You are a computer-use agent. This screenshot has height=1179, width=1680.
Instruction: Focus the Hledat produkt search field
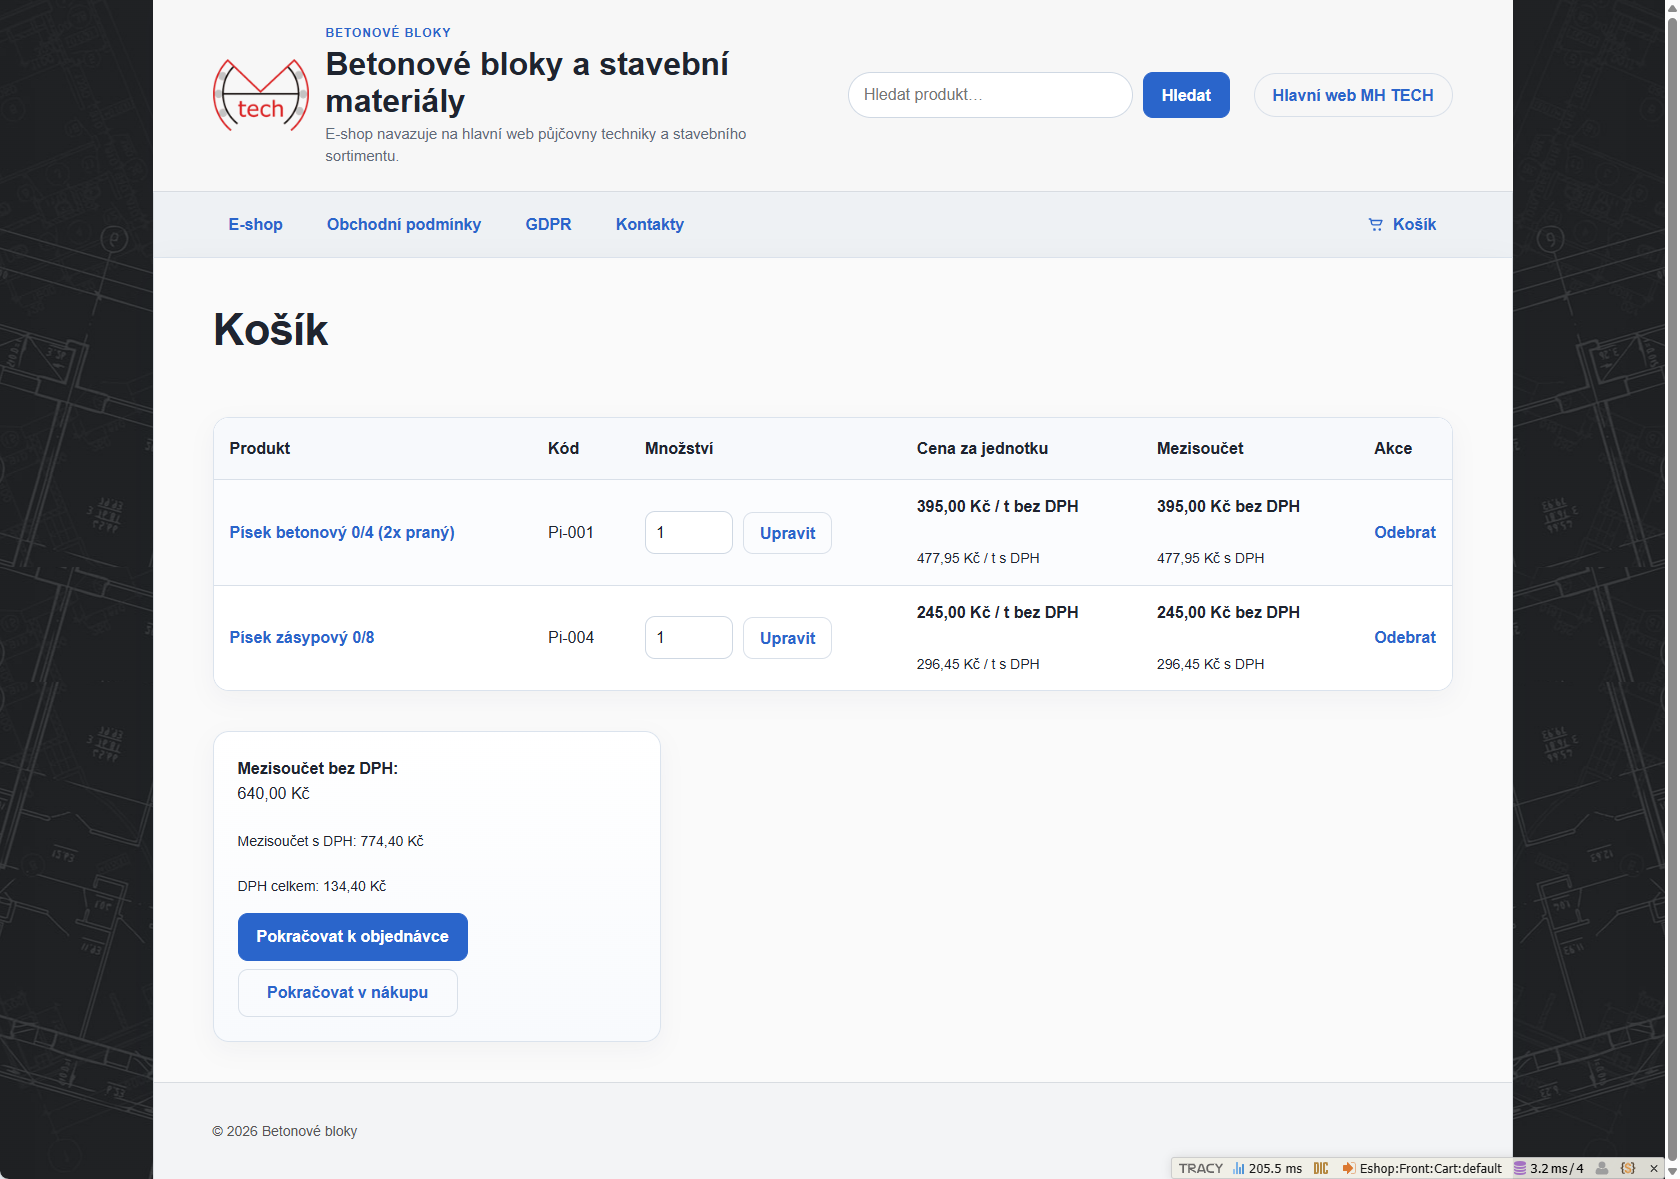coord(990,95)
